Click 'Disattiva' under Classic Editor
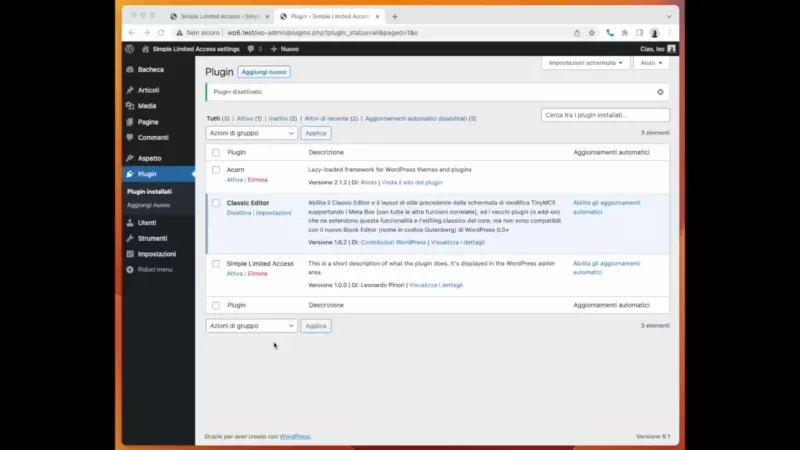Screen dimensions: 800x450 coord(238,213)
